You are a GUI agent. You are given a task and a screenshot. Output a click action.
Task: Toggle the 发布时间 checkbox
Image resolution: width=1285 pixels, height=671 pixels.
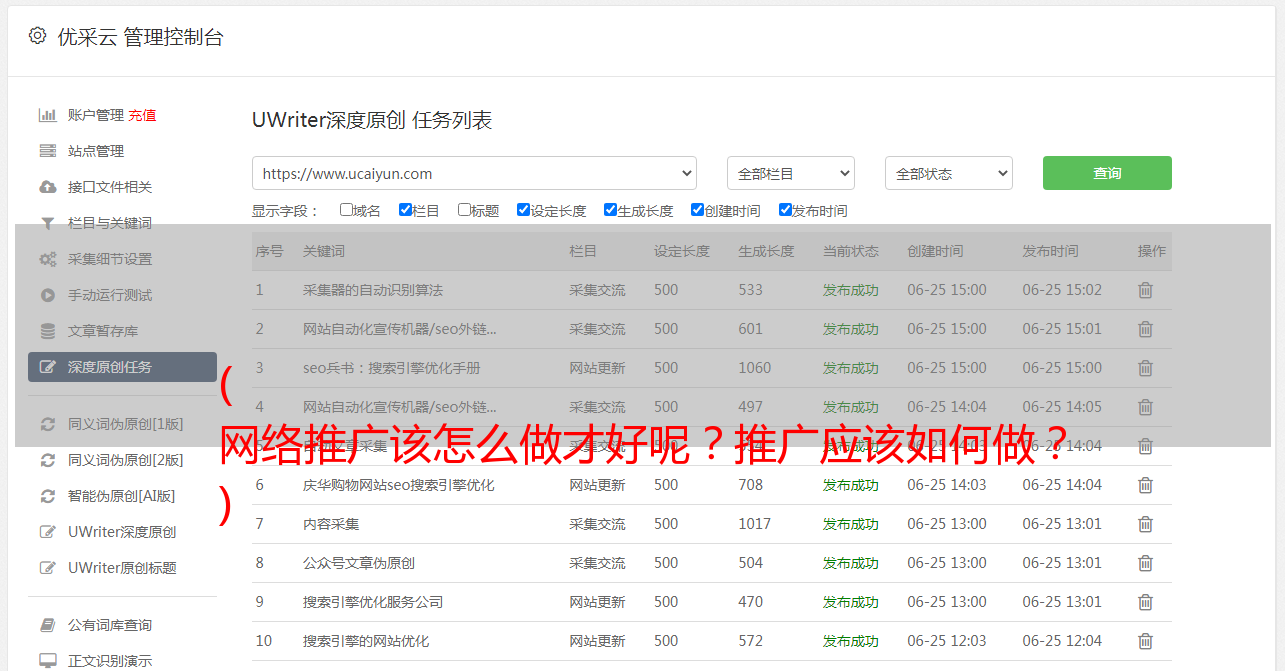pyautogui.click(x=785, y=210)
